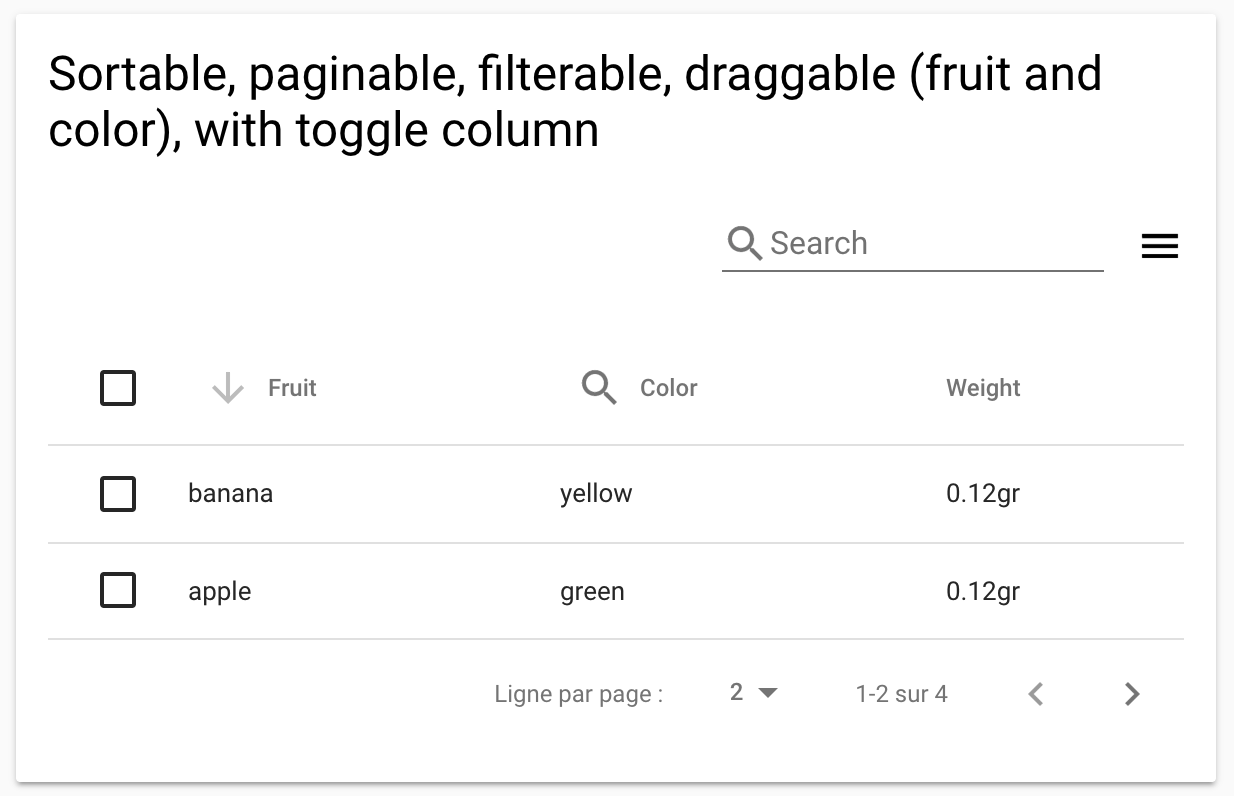Screen dimensions: 1234x796
Task: Click the apple cell
Action: pyautogui.click(x=219, y=592)
